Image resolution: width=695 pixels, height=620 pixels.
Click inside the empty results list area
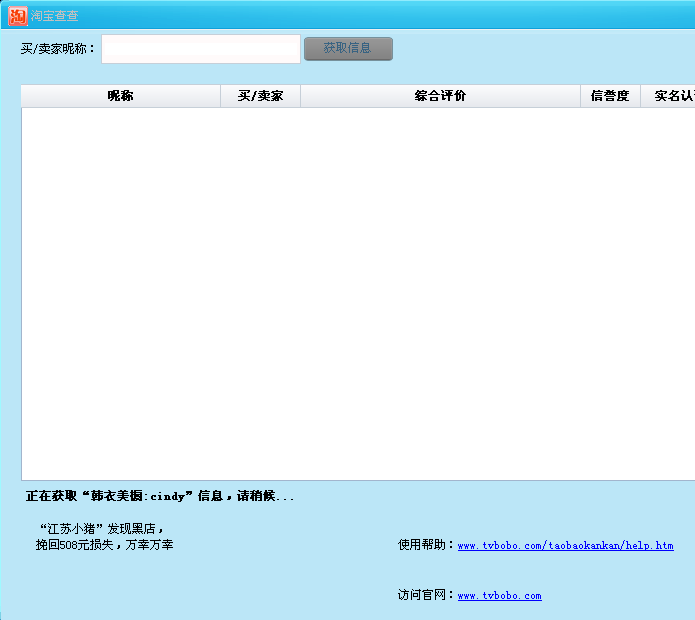(x=350, y=290)
